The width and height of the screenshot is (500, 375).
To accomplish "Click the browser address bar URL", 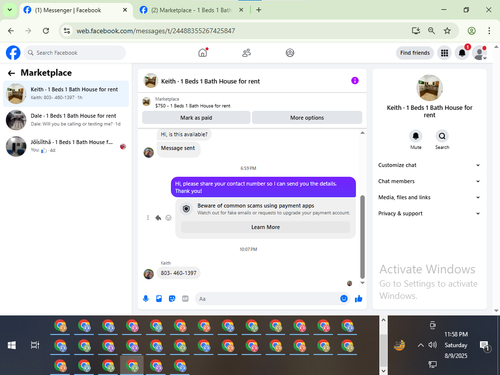I will tap(156, 31).
